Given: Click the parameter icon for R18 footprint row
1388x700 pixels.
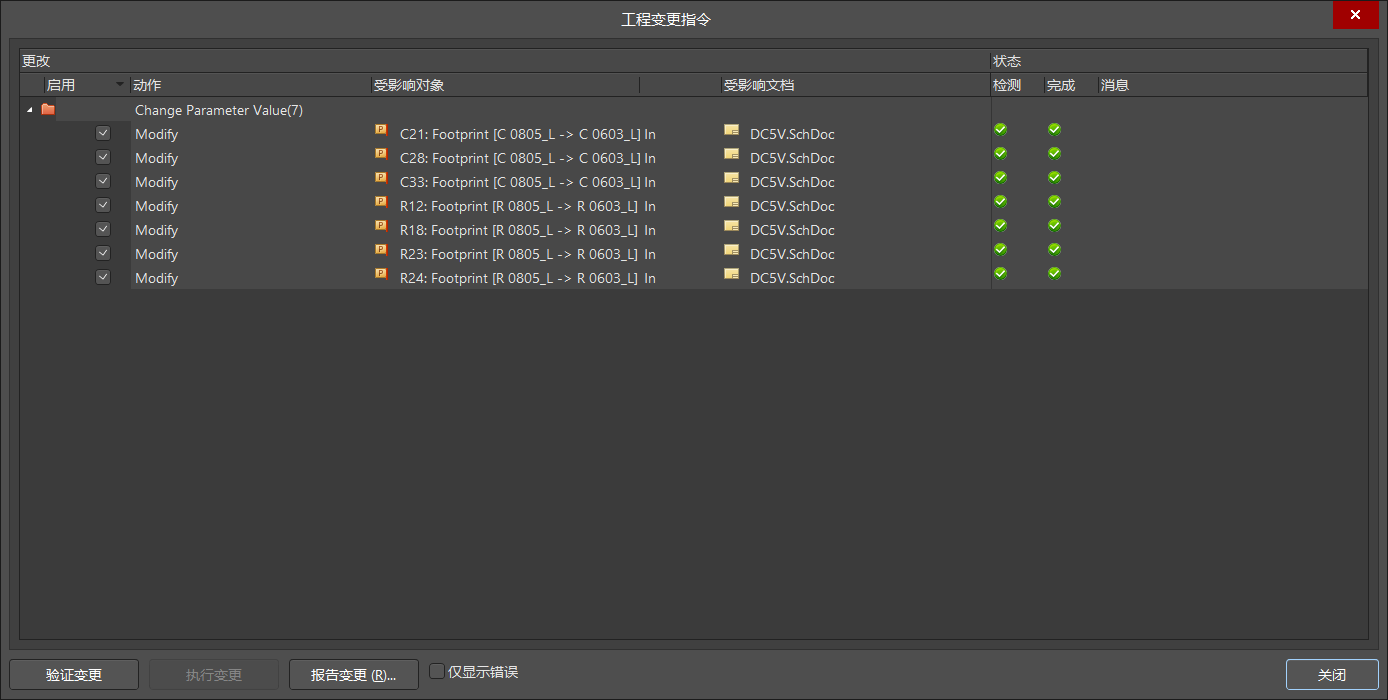Looking at the screenshot, I should [381, 226].
